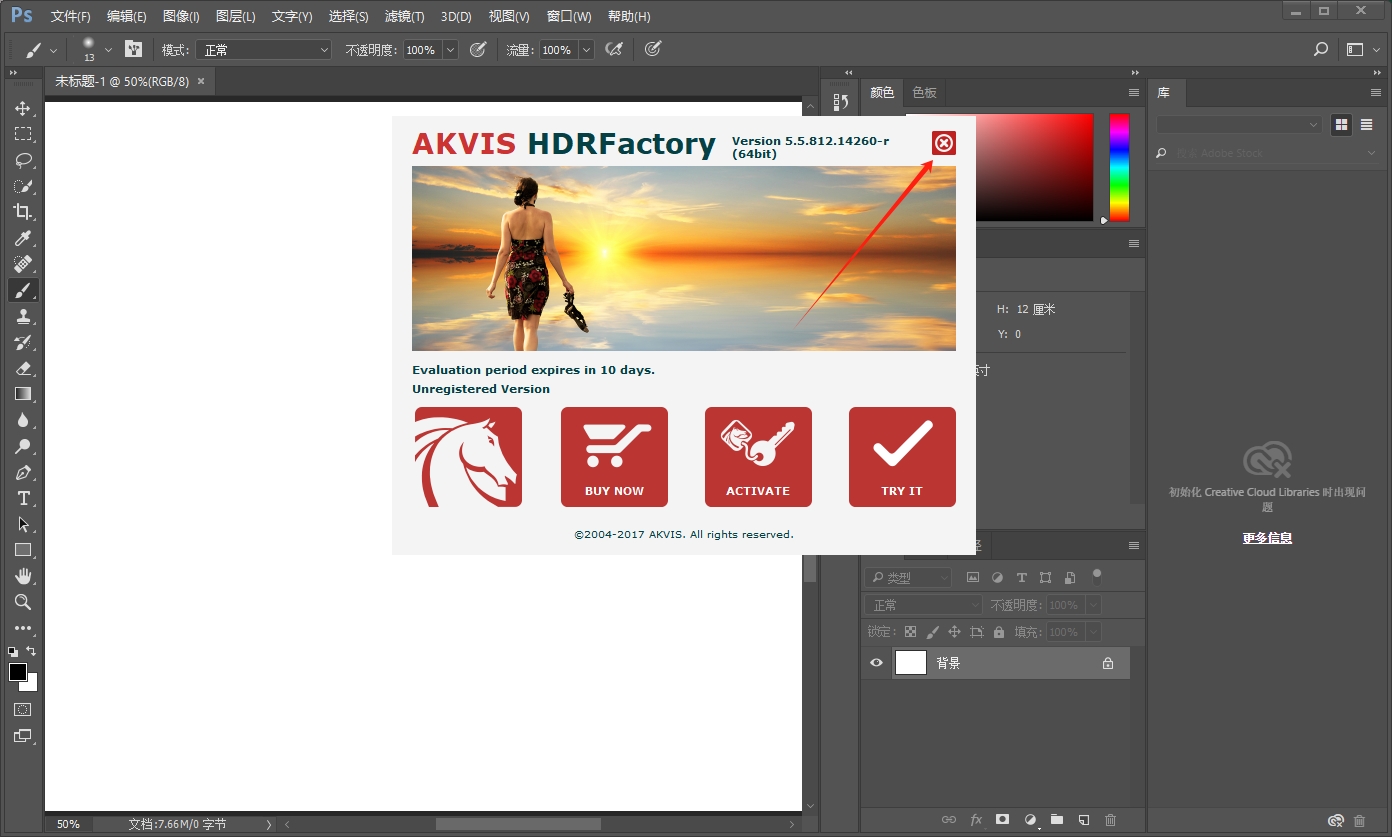Viewport: 1392px width, 837px height.
Task: Open the library selection dropdown
Action: [1239, 125]
